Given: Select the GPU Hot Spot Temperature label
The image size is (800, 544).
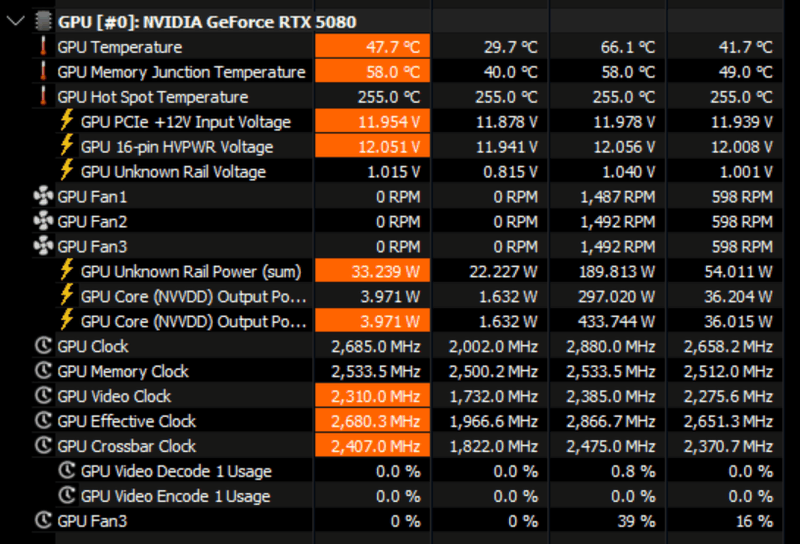Looking at the screenshot, I should (x=153, y=97).
